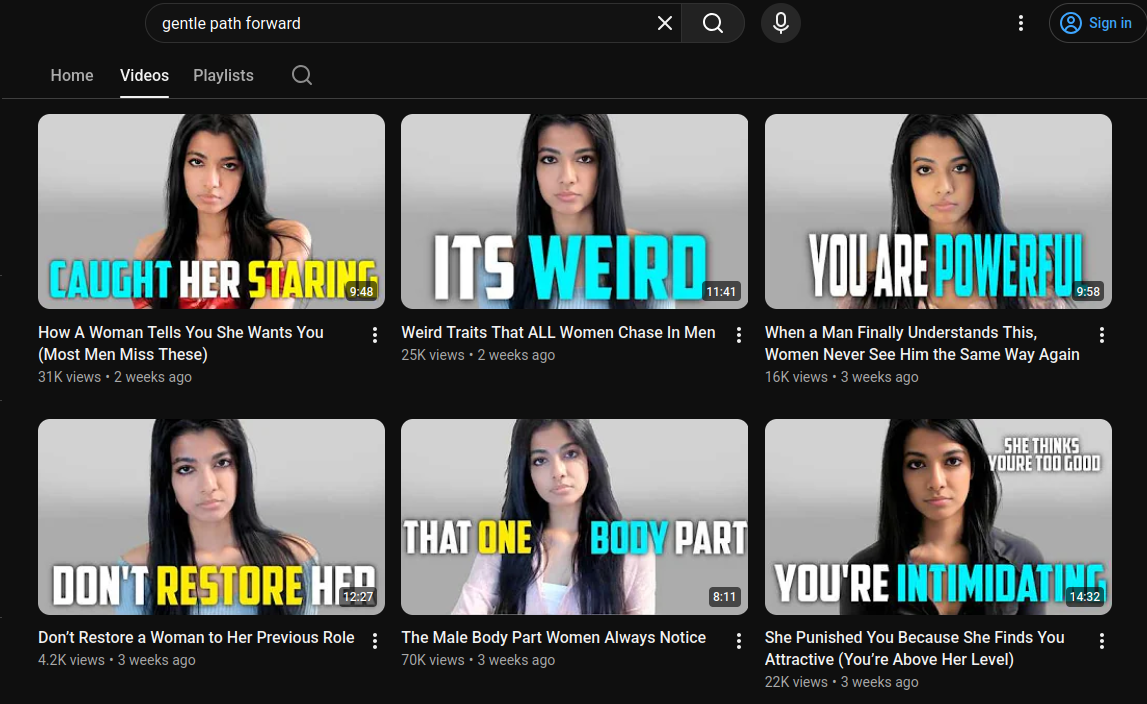Click the Sign in button
The width and height of the screenshot is (1147, 704).
click(x=1097, y=23)
